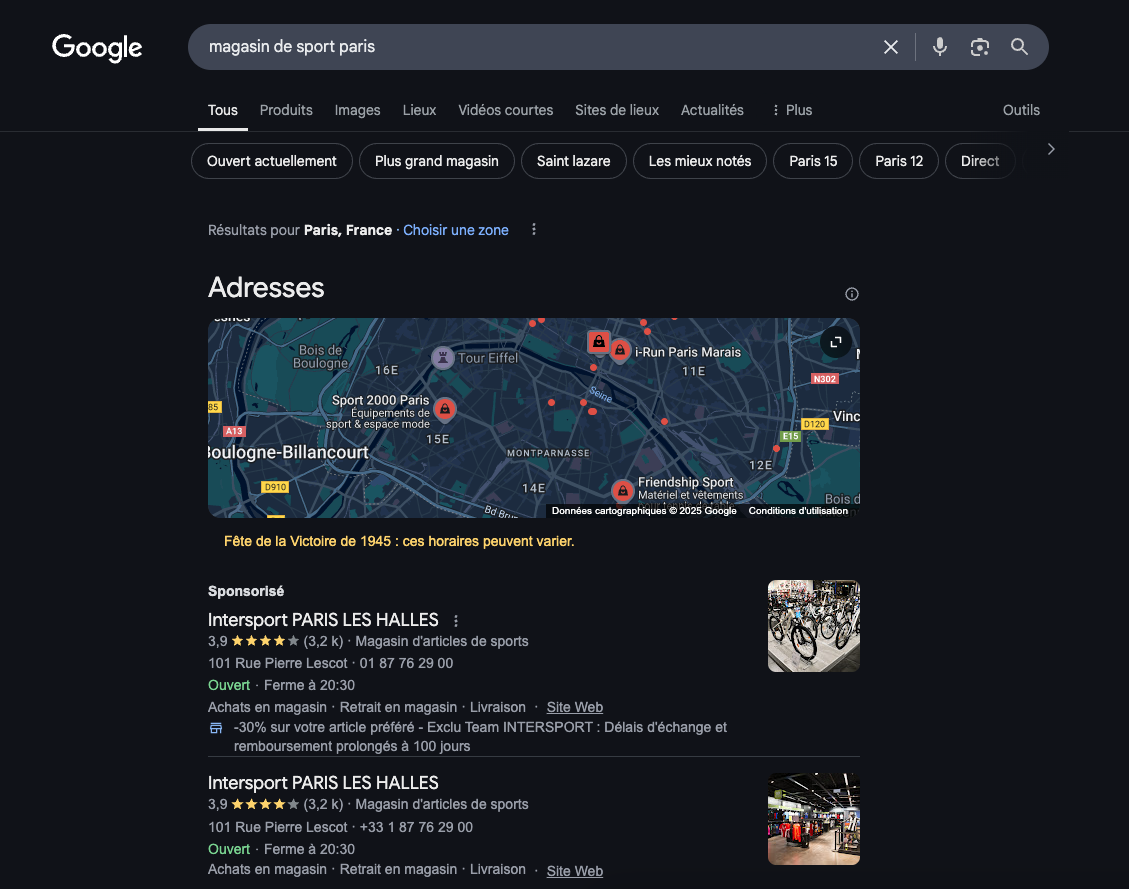This screenshot has width=1129, height=889.
Task: Open the Conditions d'utilisation link
Action: (x=798, y=511)
